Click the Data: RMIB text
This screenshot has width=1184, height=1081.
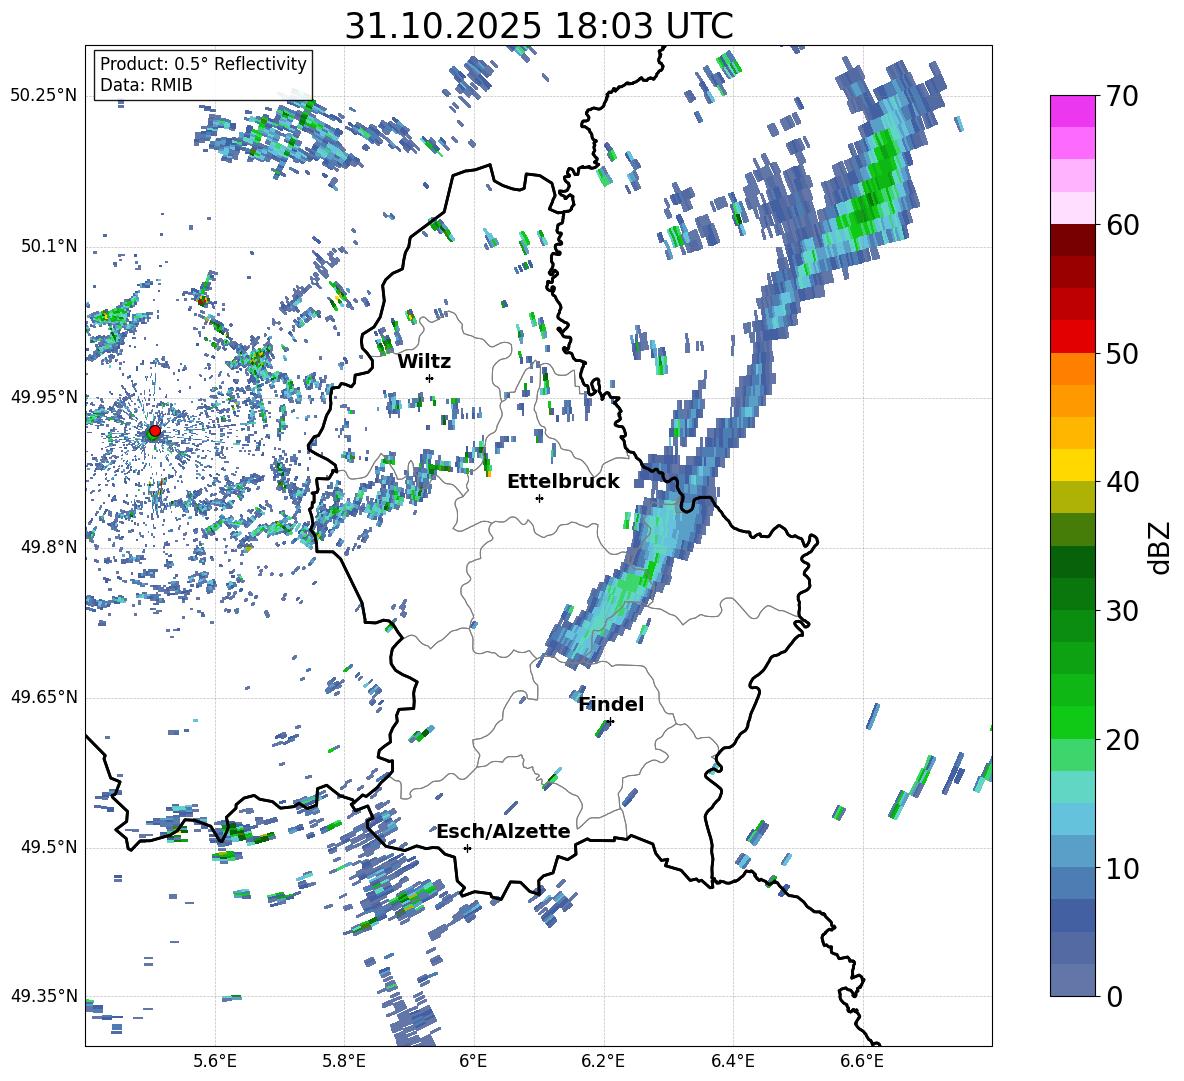pos(146,85)
